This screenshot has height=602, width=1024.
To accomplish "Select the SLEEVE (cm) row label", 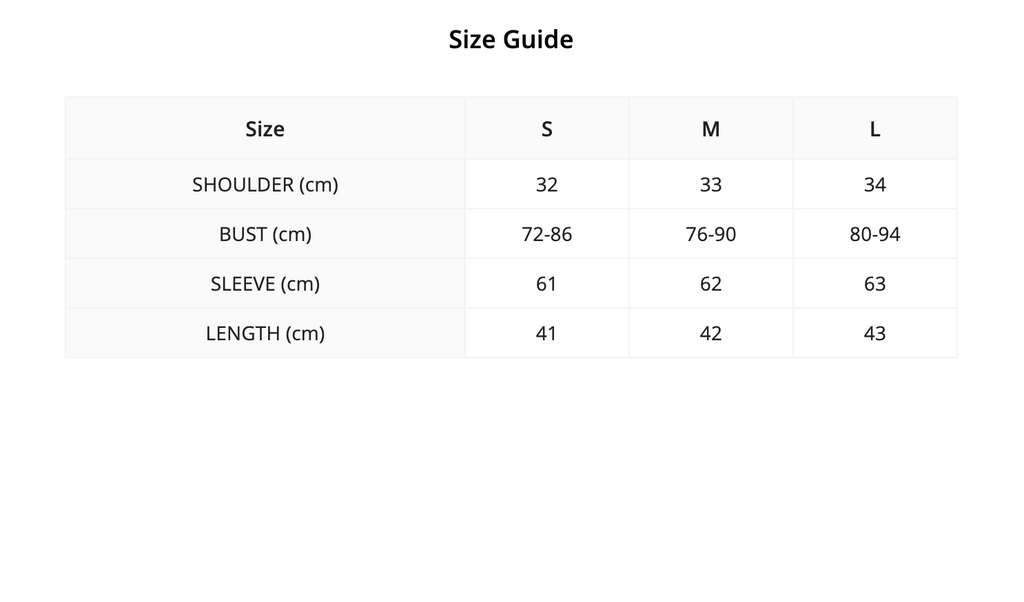I will (265, 284).
